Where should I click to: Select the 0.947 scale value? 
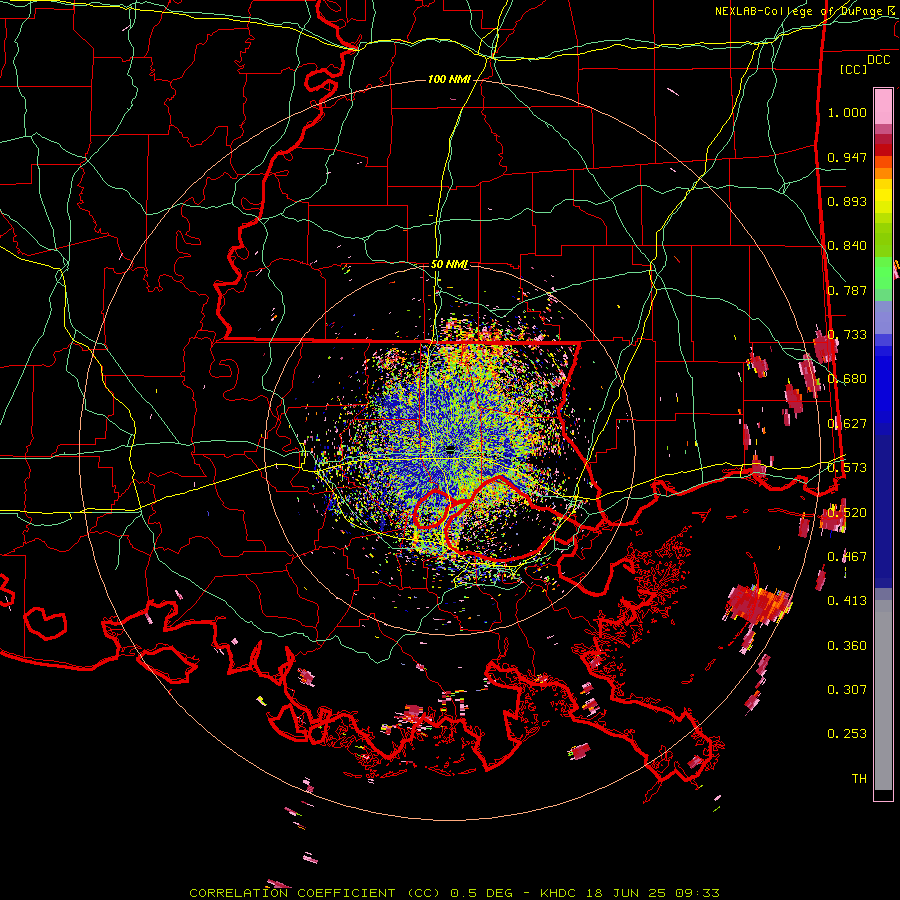tap(847, 157)
